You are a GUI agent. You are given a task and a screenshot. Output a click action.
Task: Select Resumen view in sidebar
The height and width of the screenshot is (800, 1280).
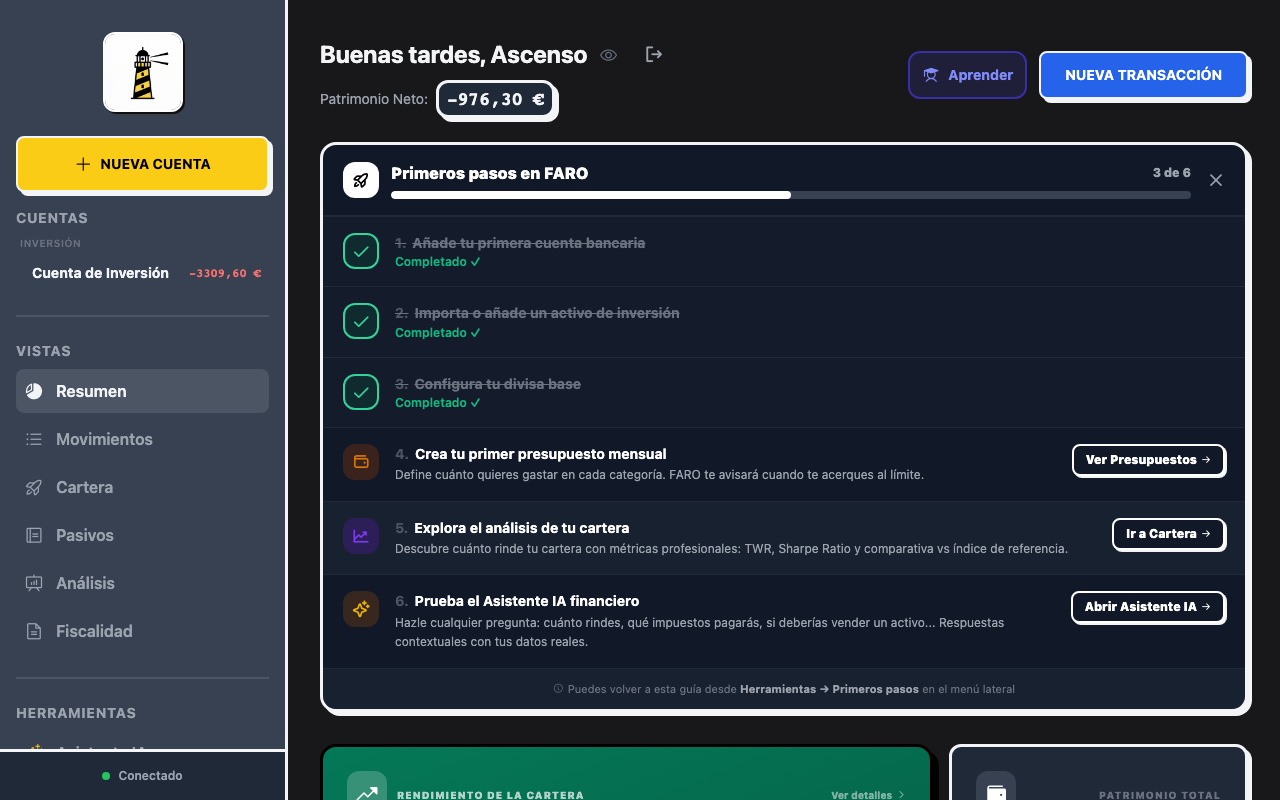point(142,391)
